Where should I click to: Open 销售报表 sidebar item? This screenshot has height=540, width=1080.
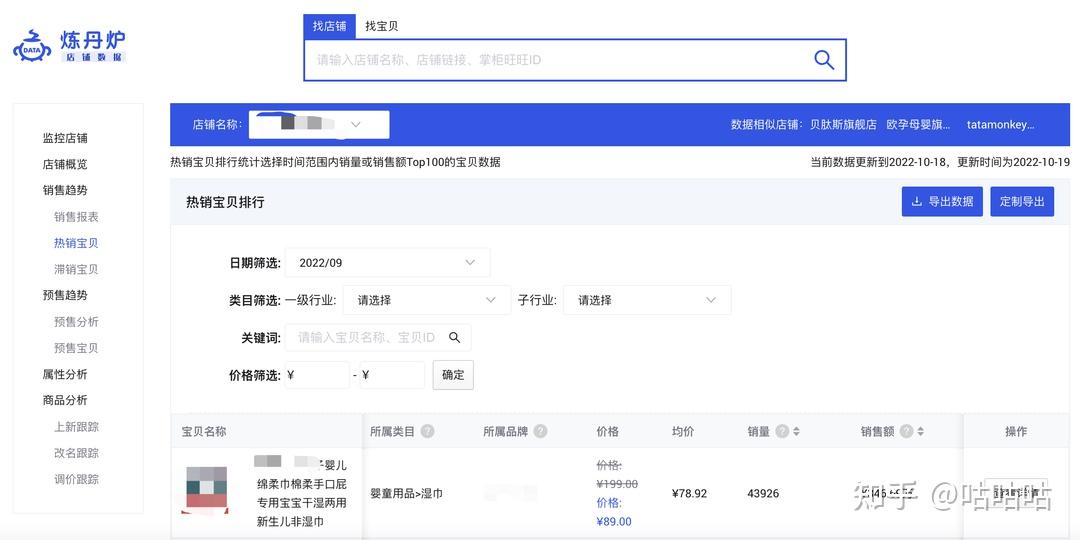(x=76, y=217)
